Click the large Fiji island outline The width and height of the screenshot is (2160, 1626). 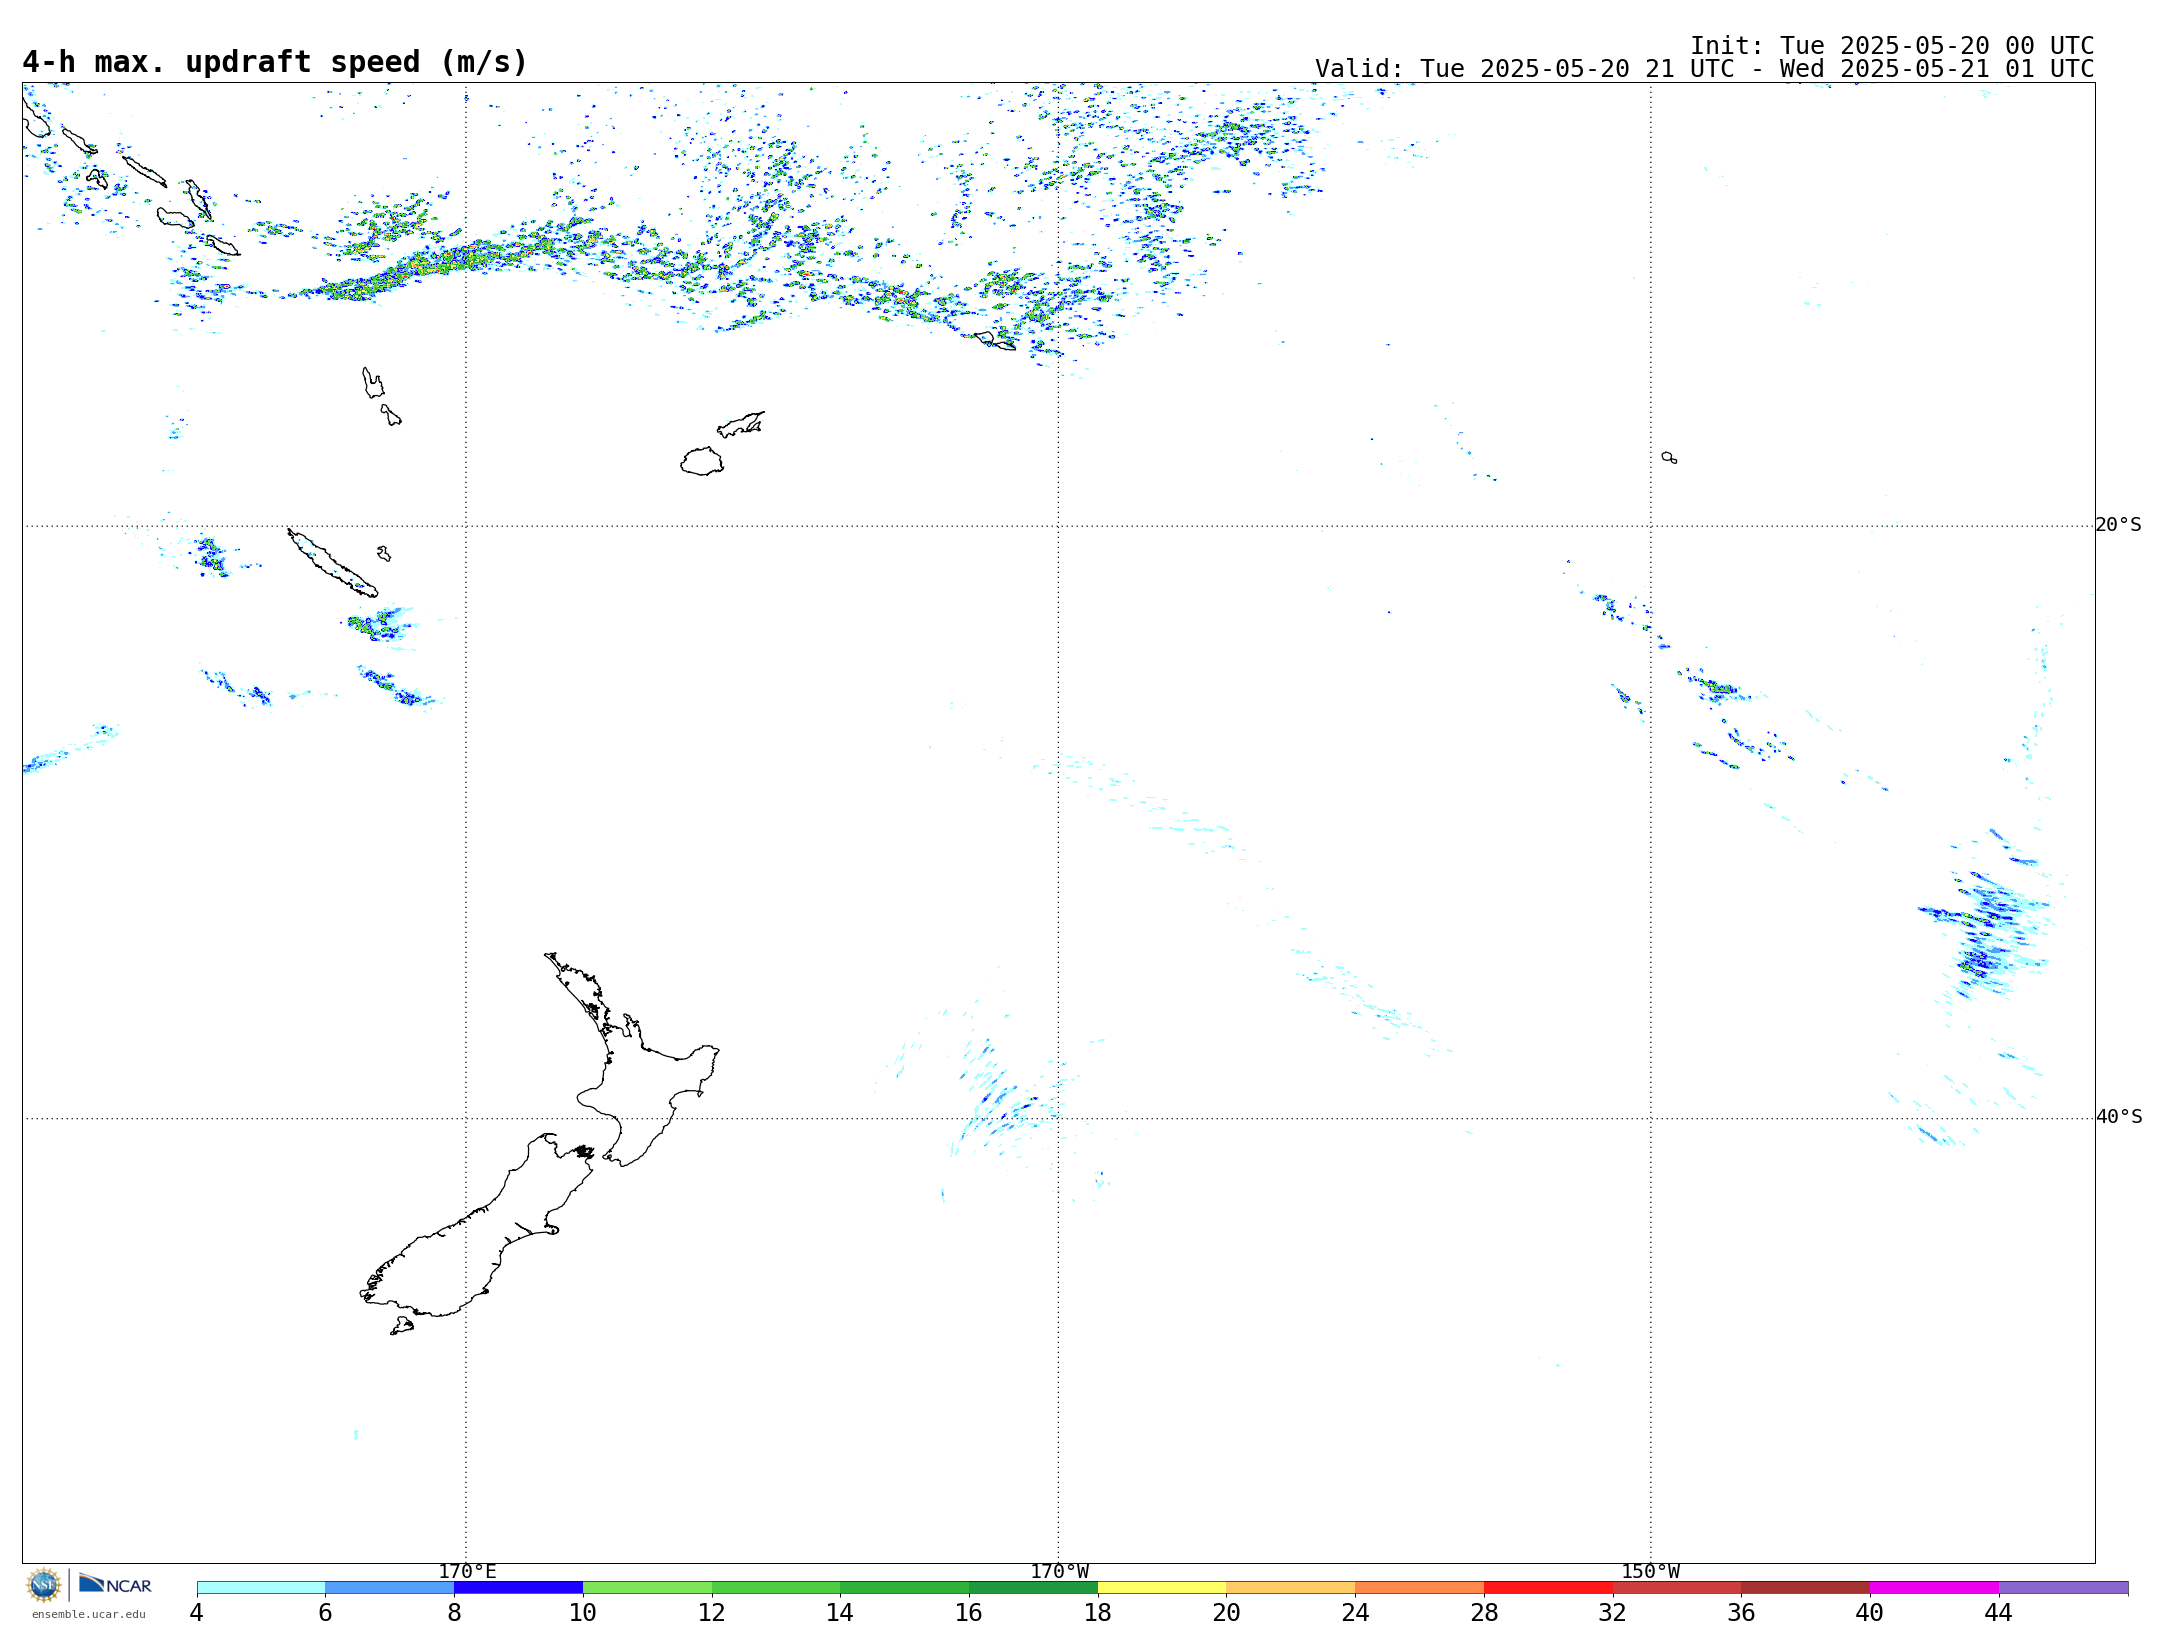(x=702, y=461)
